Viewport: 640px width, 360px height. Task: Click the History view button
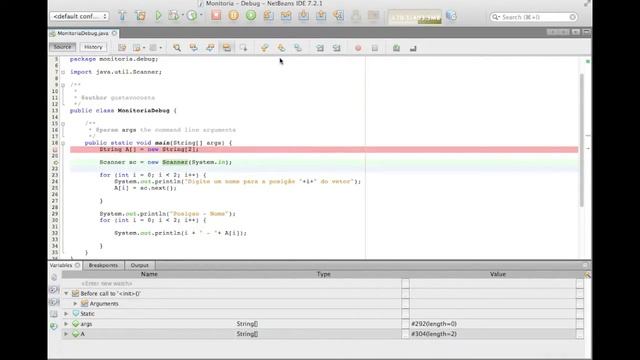[93, 47]
